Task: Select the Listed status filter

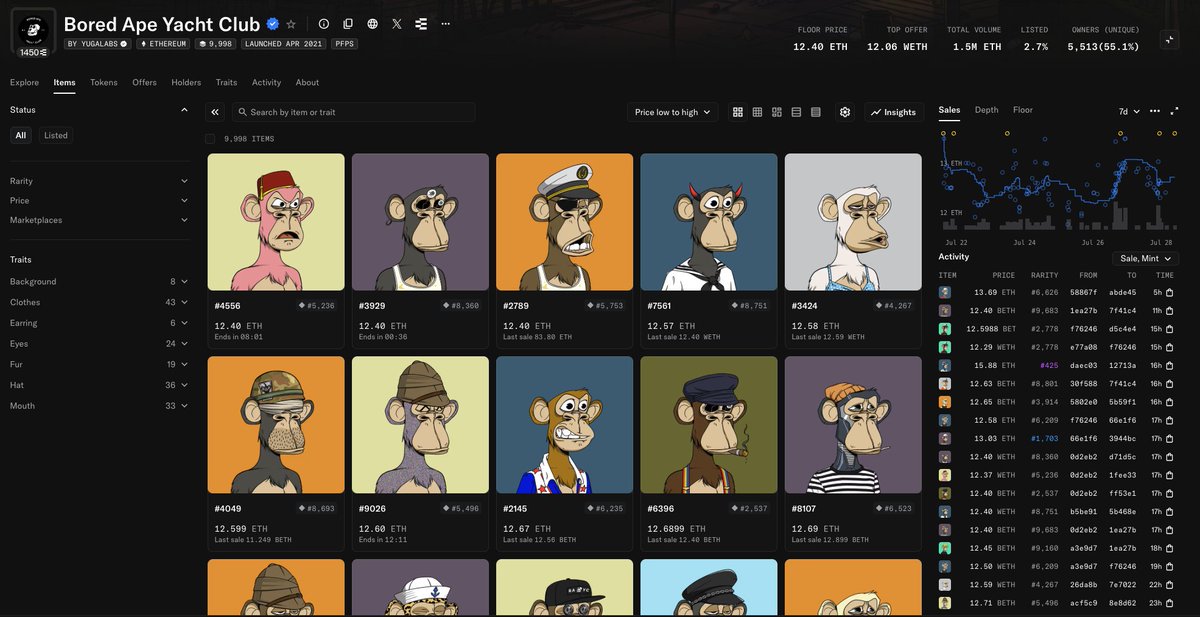Action: pyautogui.click(x=56, y=135)
